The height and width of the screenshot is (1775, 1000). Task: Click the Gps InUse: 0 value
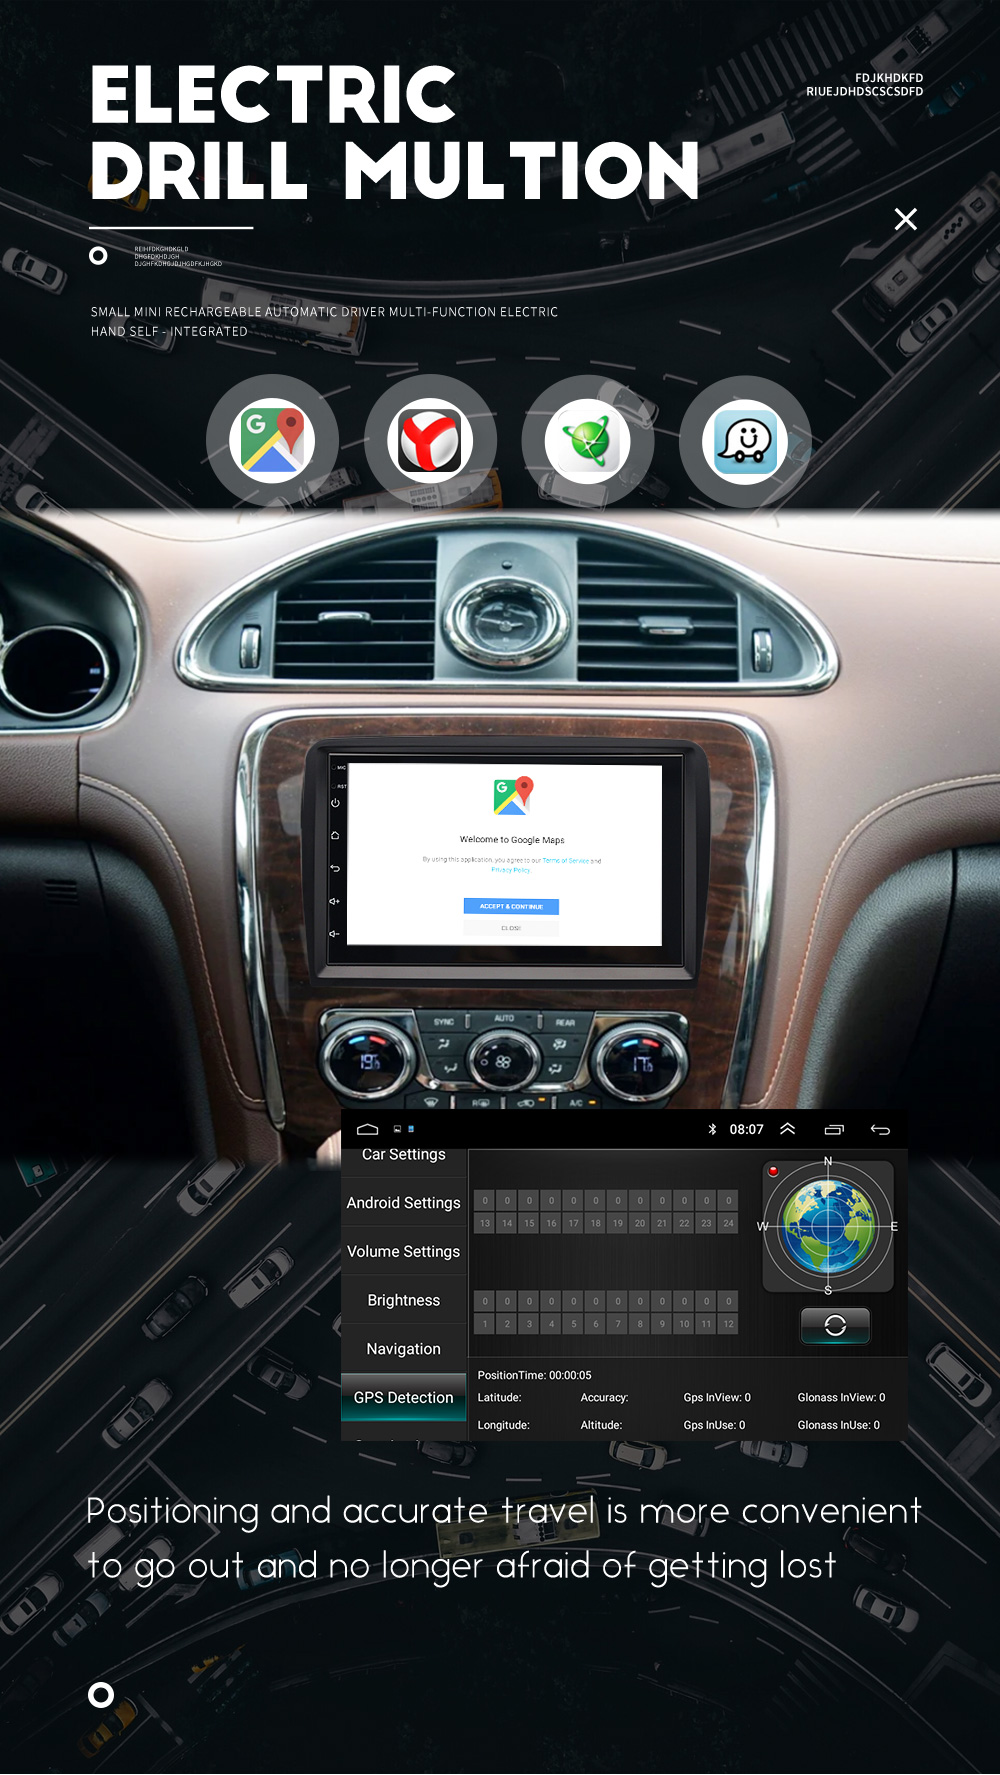pyautogui.click(x=714, y=1425)
